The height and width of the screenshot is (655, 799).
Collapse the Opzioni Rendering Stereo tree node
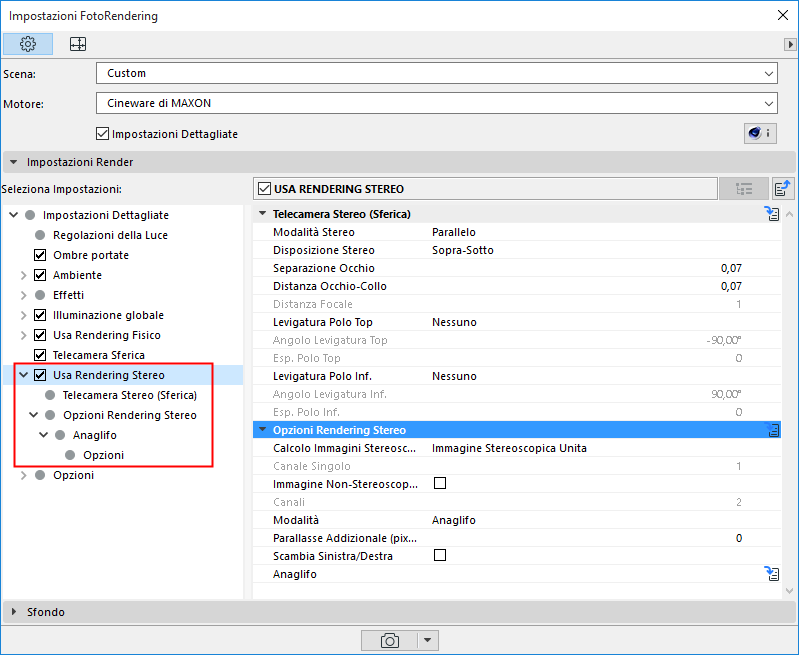click(x=34, y=415)
